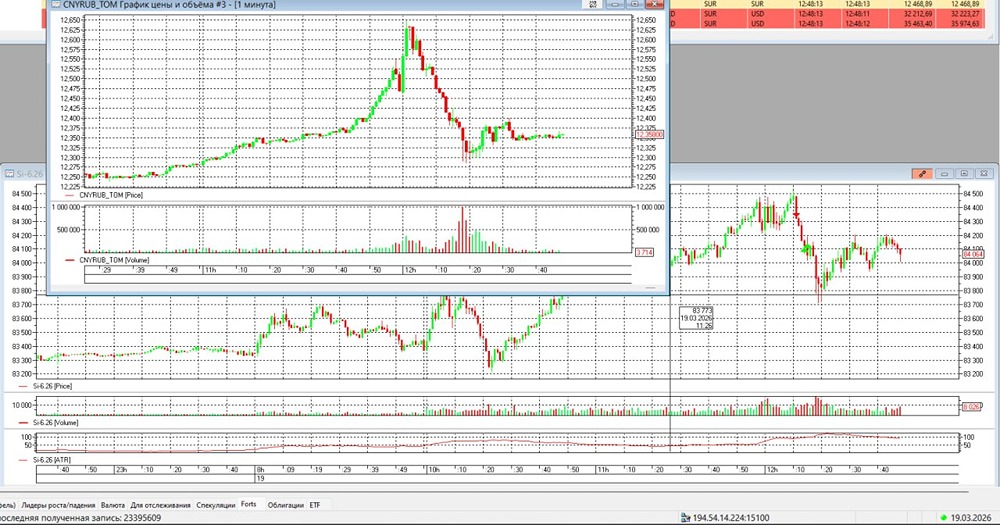Close the Si-6.26 chart window
1000x525 pixels.
(984, 174)
